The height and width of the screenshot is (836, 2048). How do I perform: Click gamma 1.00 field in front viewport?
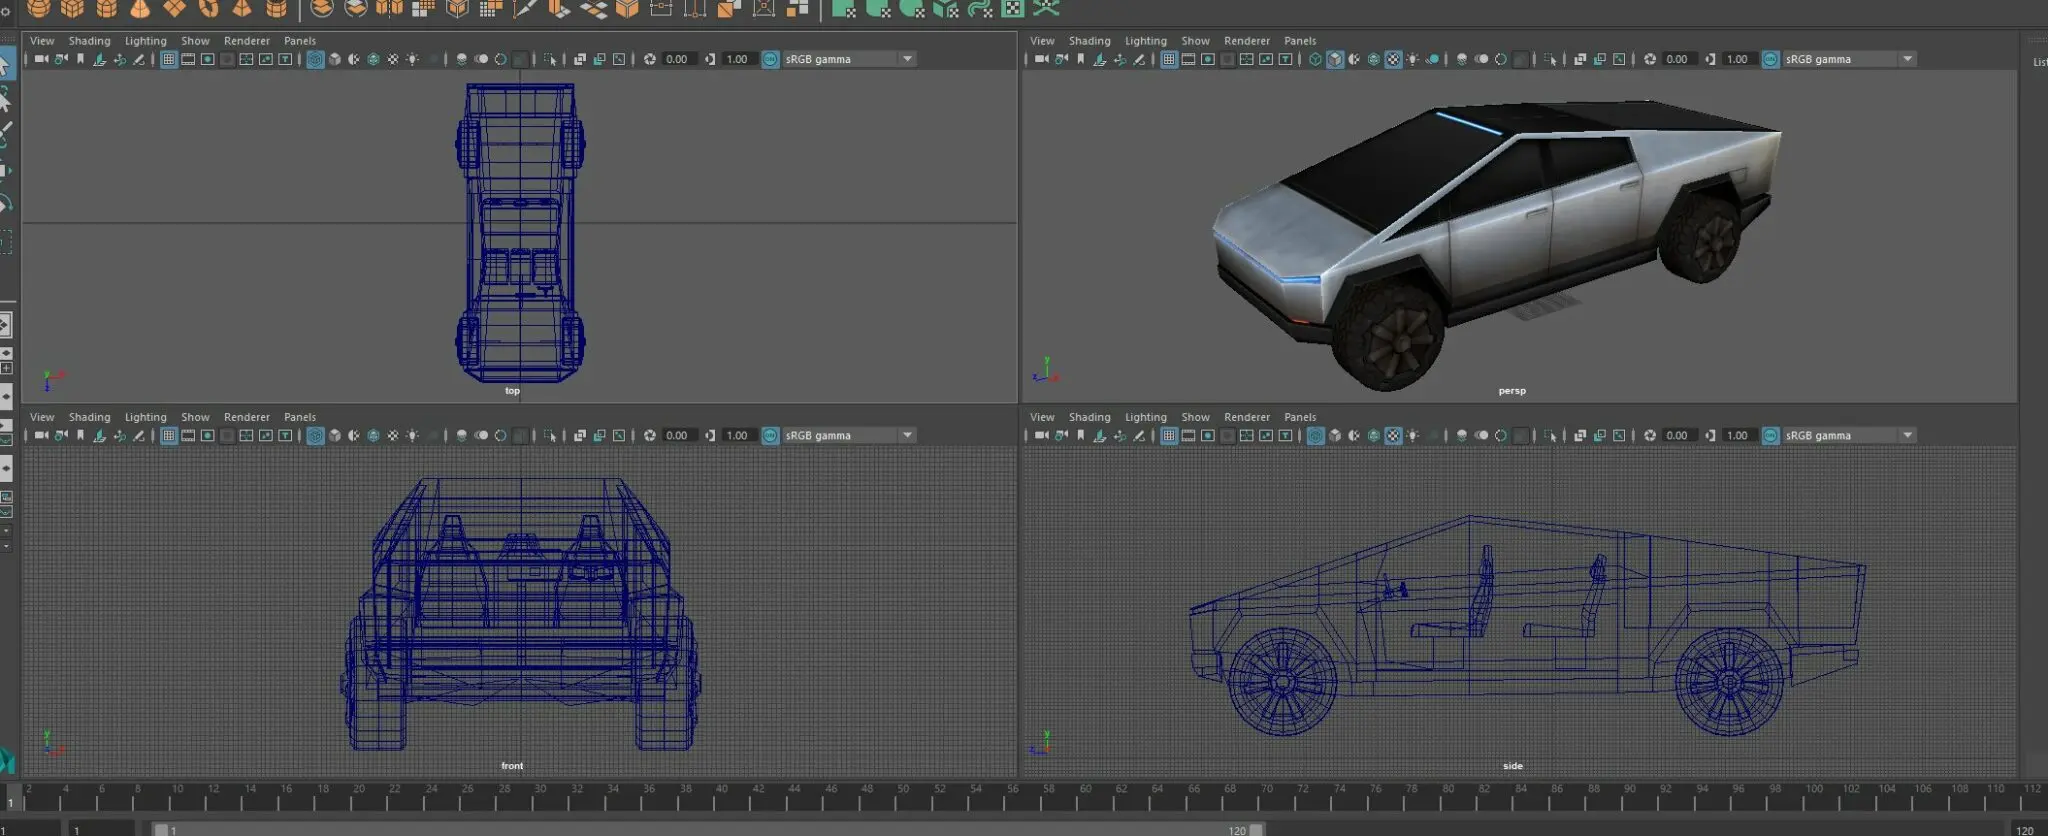pos(739,435)
